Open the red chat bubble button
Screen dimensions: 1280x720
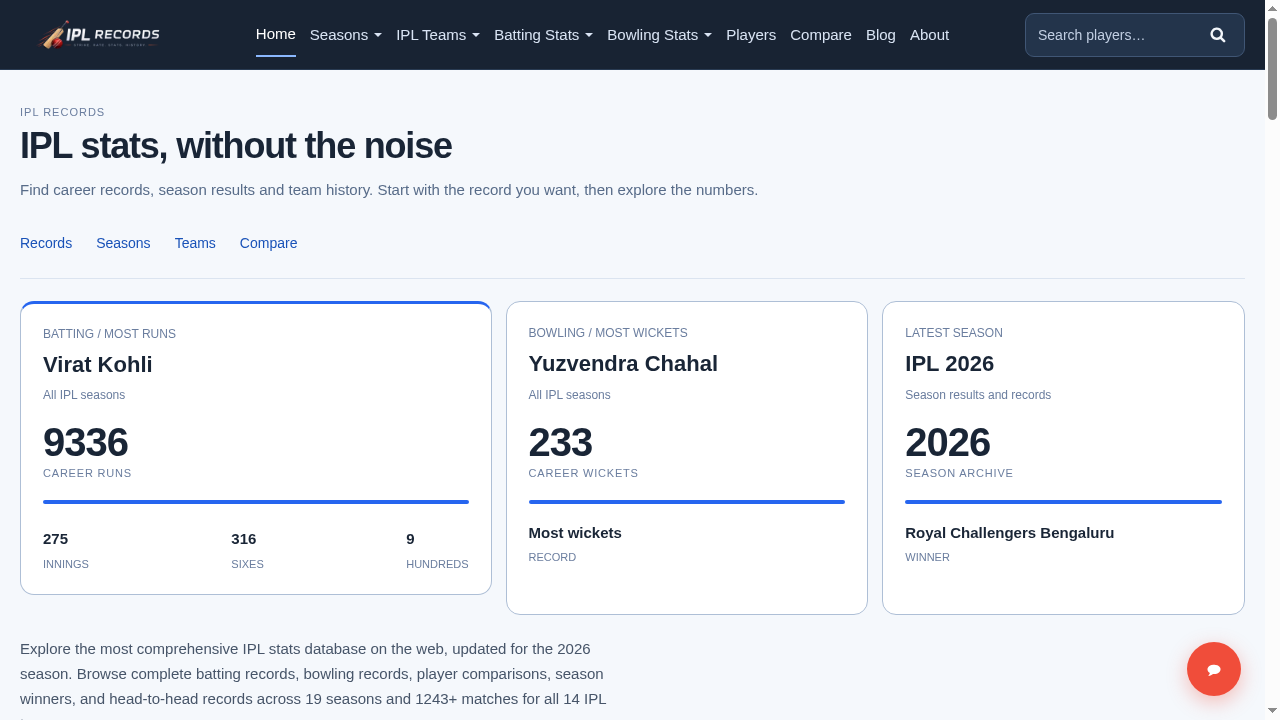click(1214, 669)
